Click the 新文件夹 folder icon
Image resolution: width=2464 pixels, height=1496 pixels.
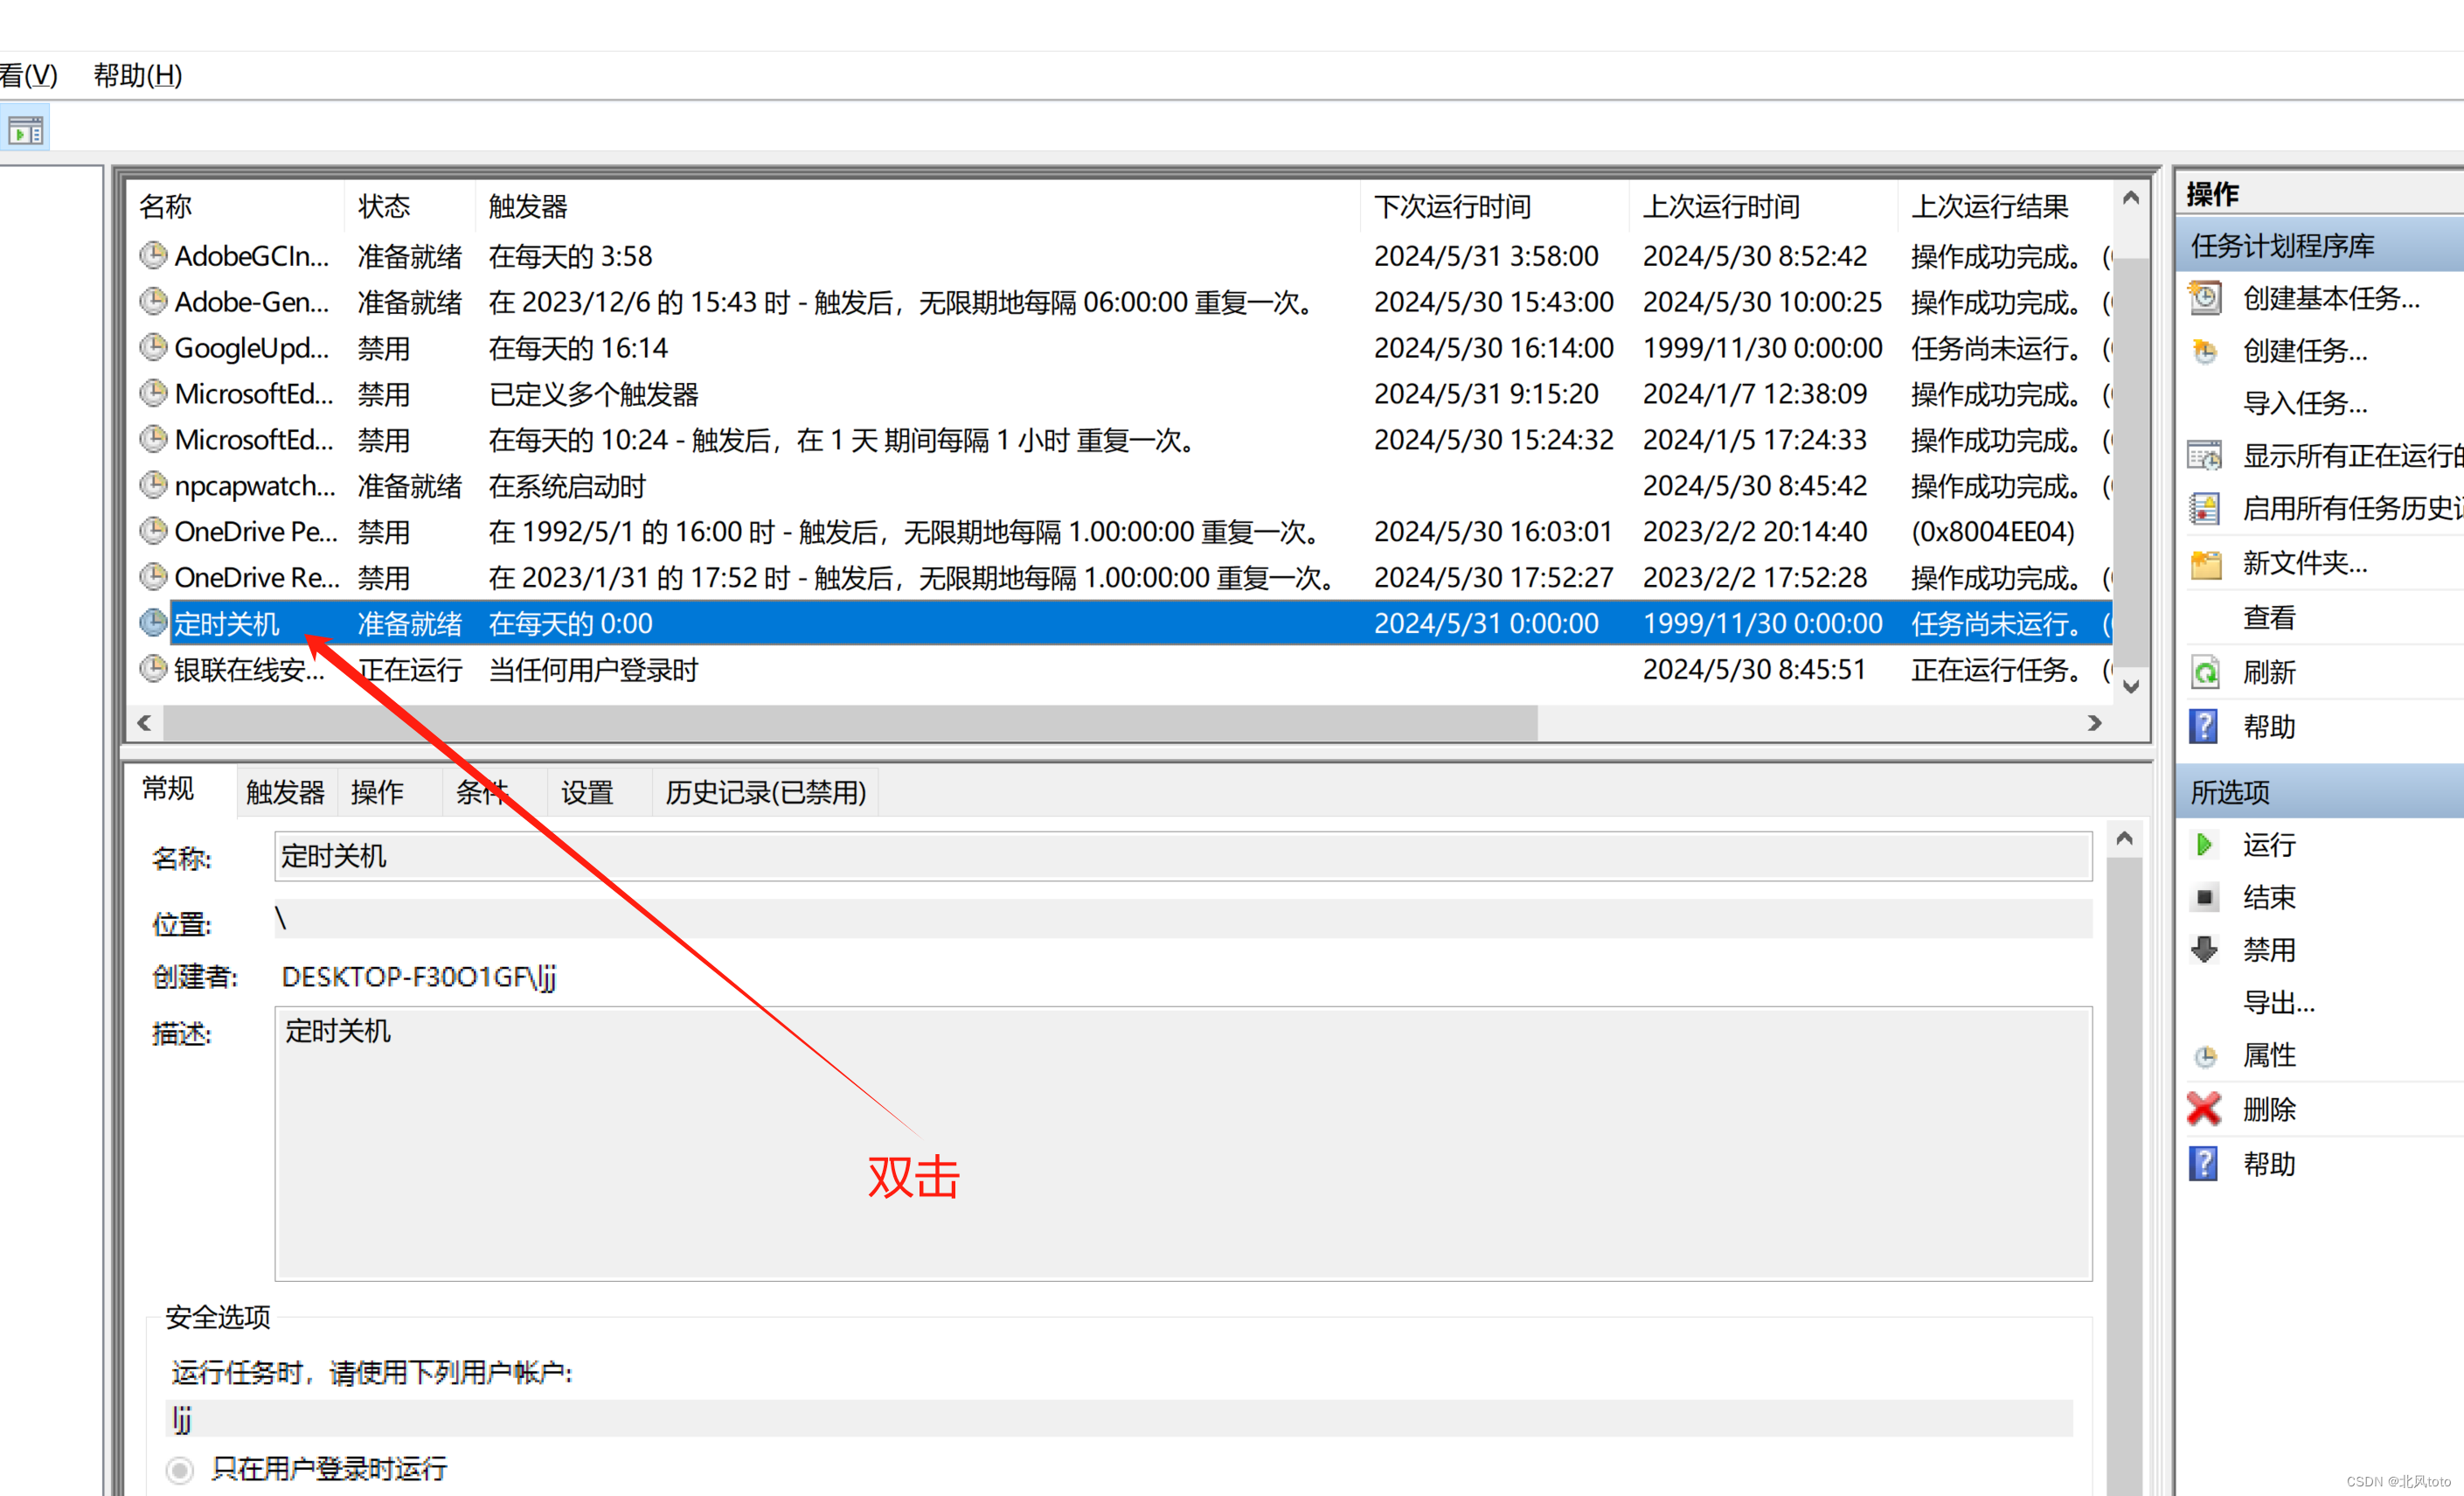click(2205, 564)
